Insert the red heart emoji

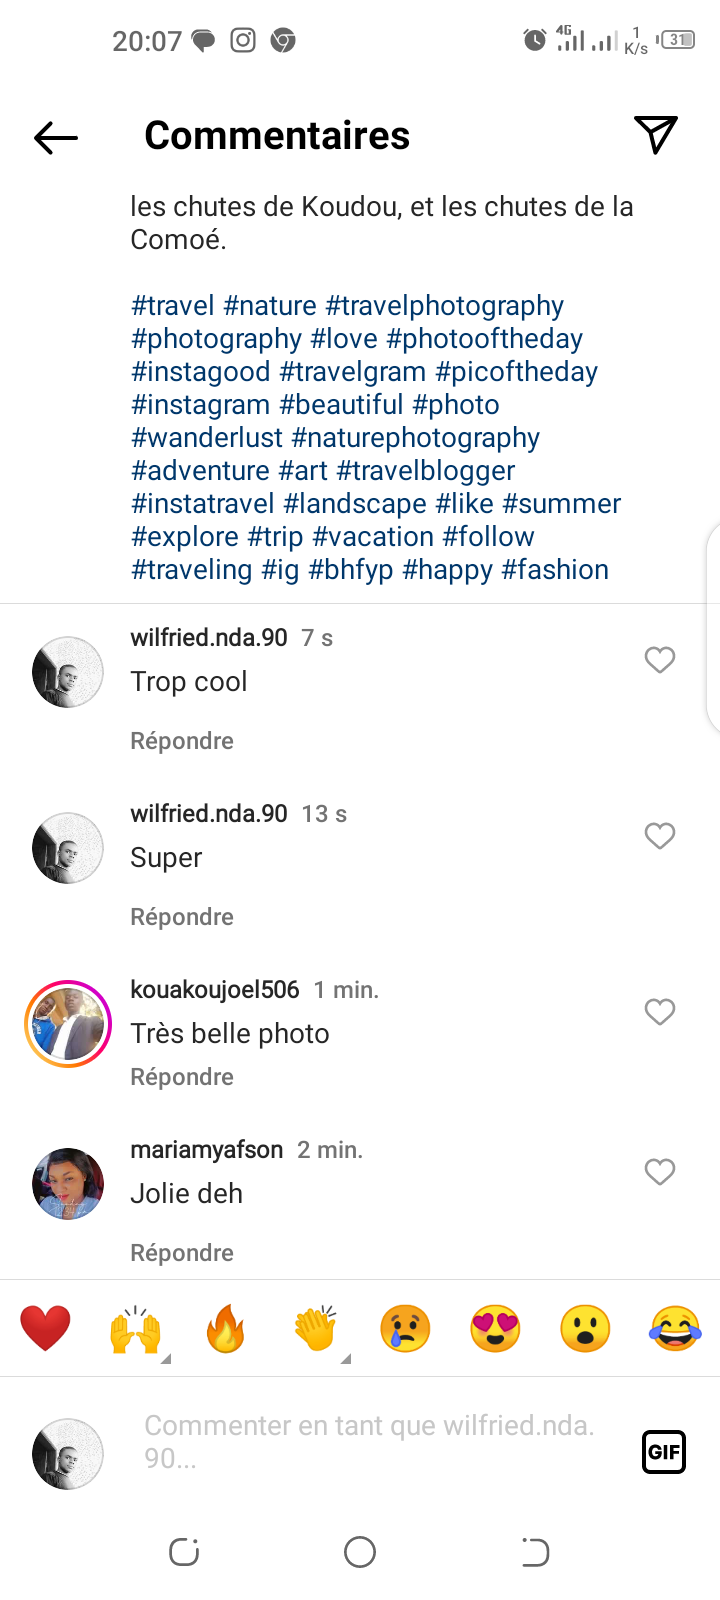[x=46, y=1329]
